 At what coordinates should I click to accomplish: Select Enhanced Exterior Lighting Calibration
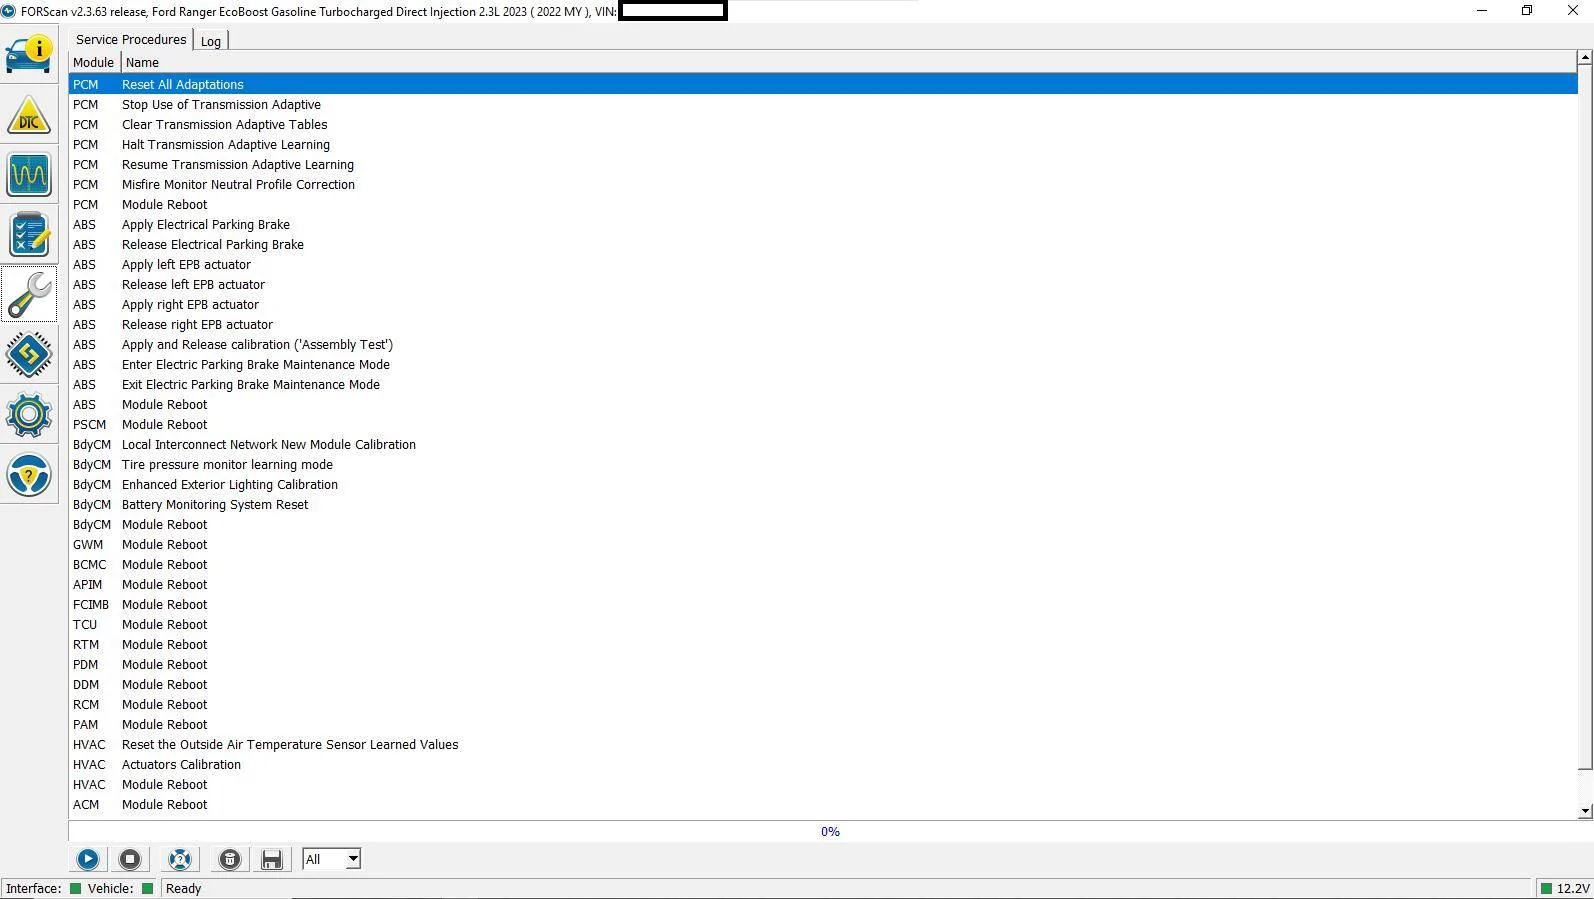tap(823, 484)
